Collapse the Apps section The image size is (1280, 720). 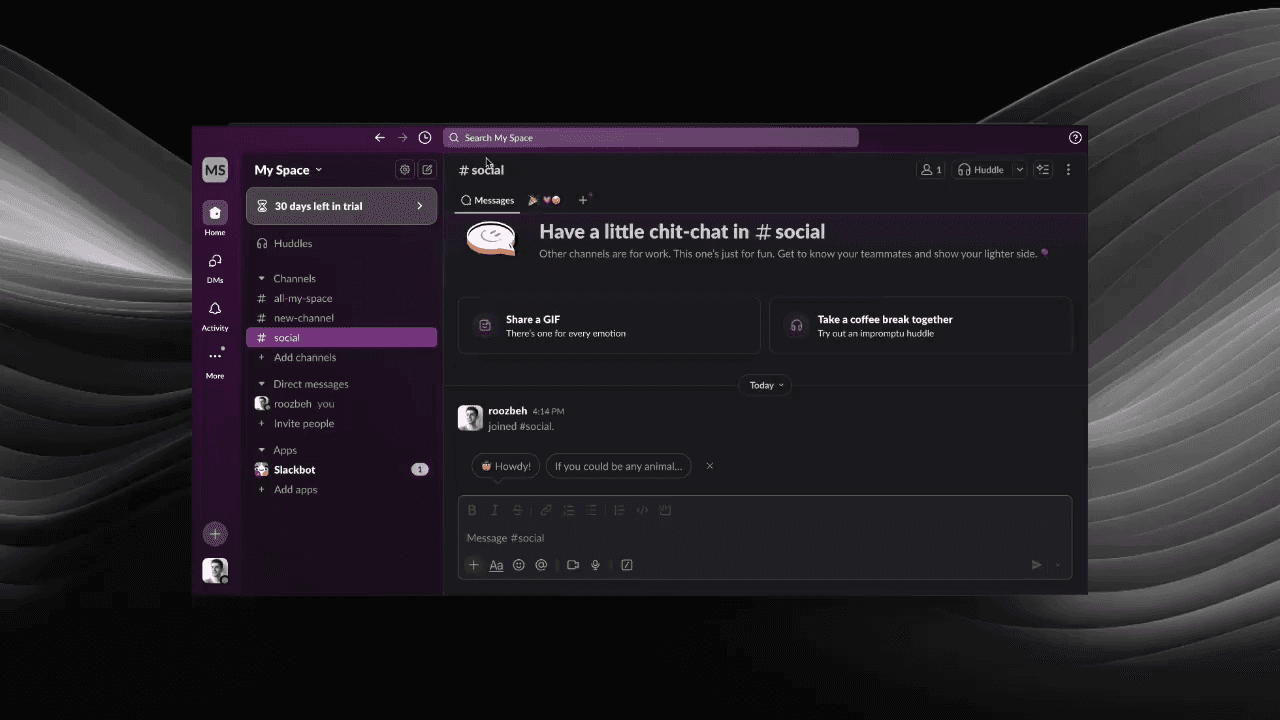(x=262, y=450)
